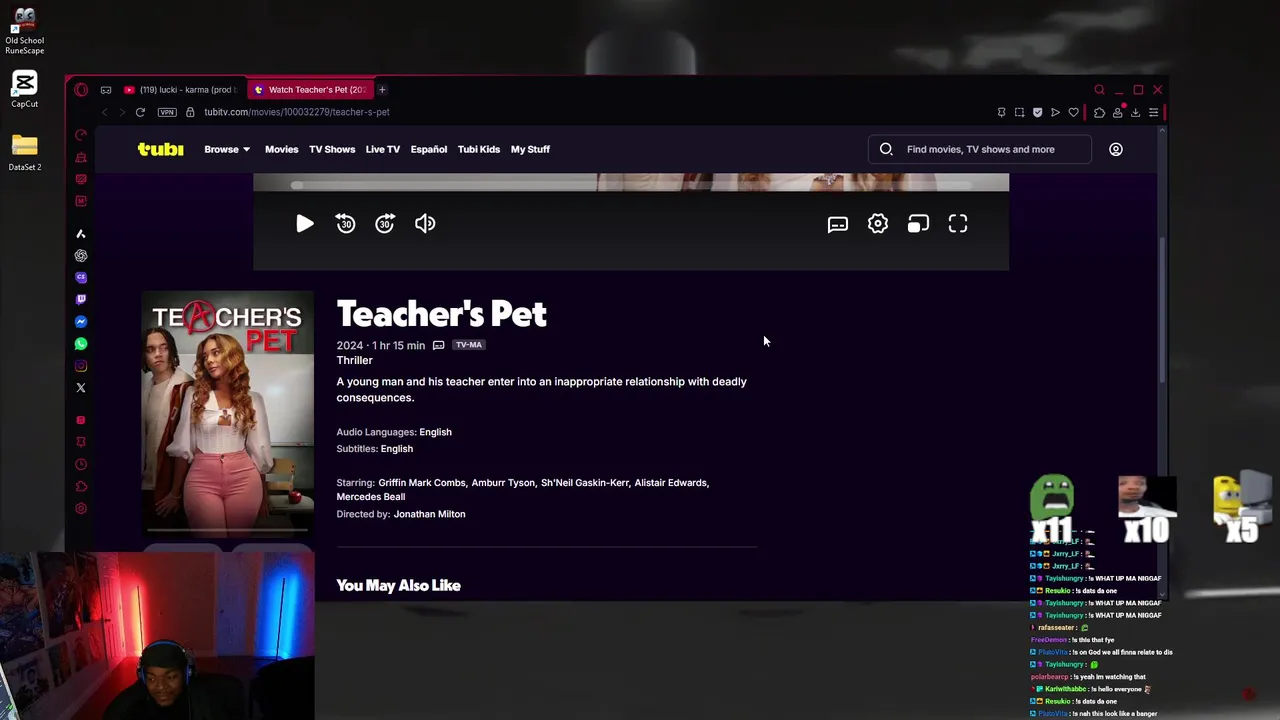Image resolution: width=1280 pixels, height=720 pixels.
Task: Open the Teacher's Pet poster thumbnail
Action: click(228, 413)
